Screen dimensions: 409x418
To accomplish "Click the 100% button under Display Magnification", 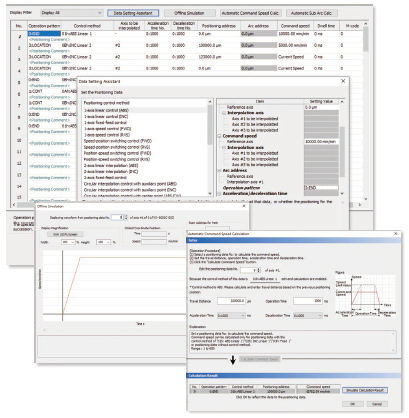I will pyautogui.click(x=65, y=234).
